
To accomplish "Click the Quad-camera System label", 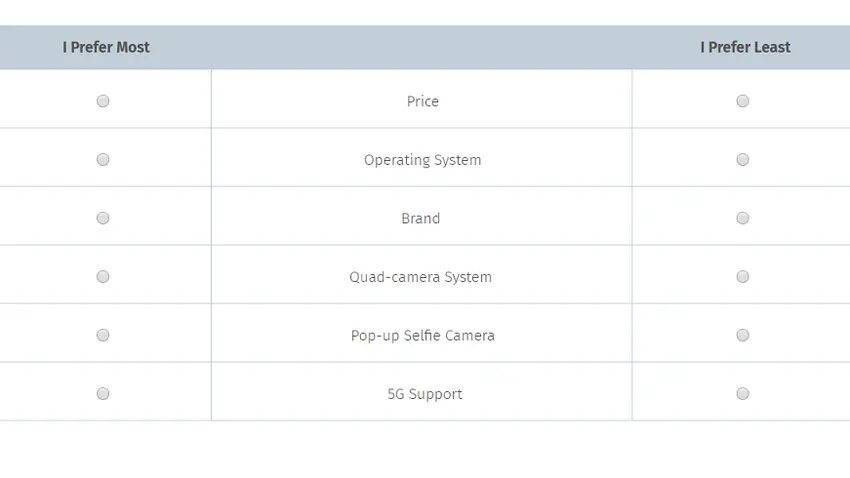I will coord(420,277).
